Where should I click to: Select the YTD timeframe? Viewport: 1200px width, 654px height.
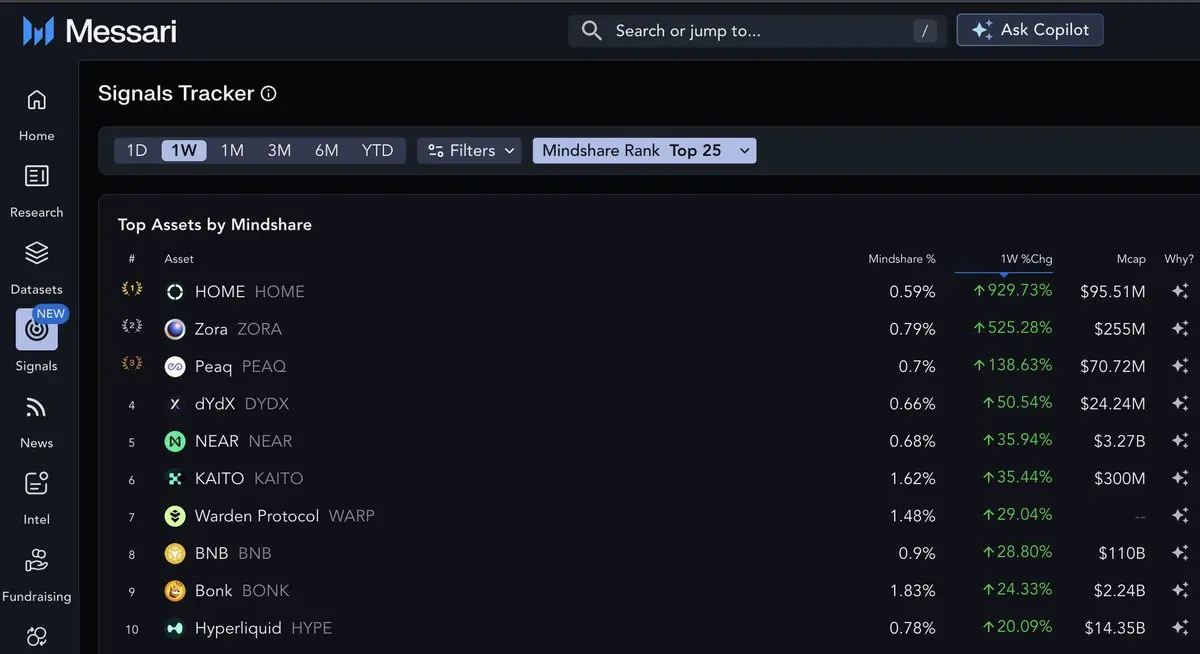click(377, 150)
